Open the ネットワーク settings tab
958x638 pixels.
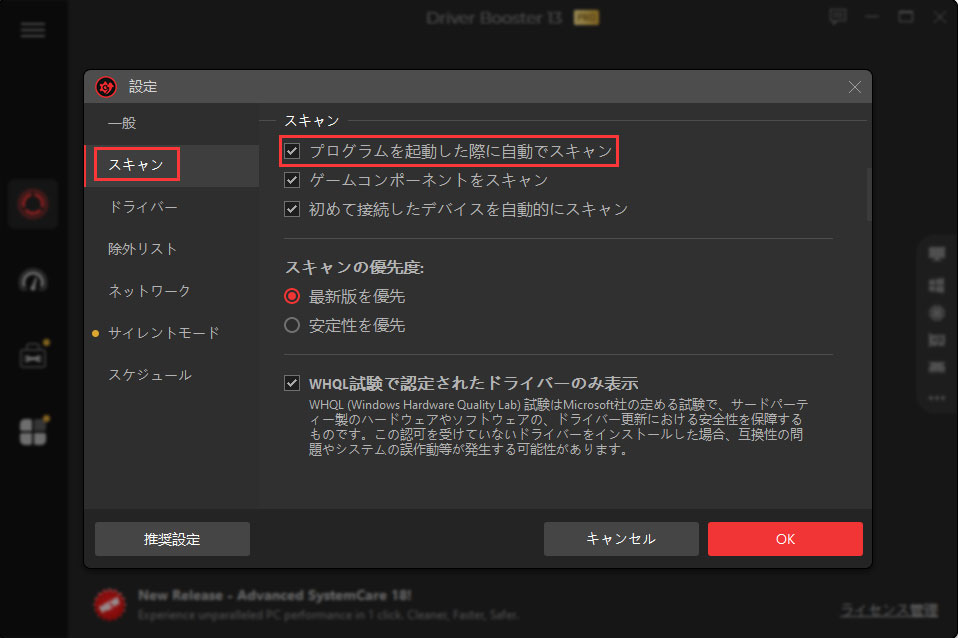point(172,291)
